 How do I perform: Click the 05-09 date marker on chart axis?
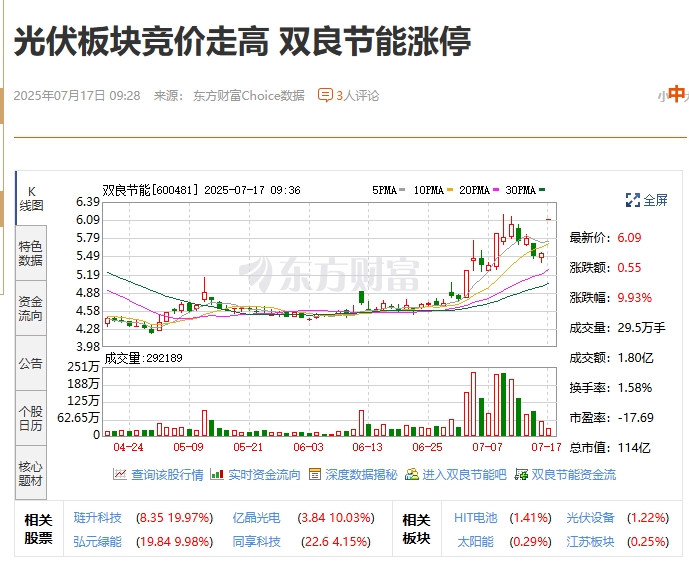pos(189,447)
